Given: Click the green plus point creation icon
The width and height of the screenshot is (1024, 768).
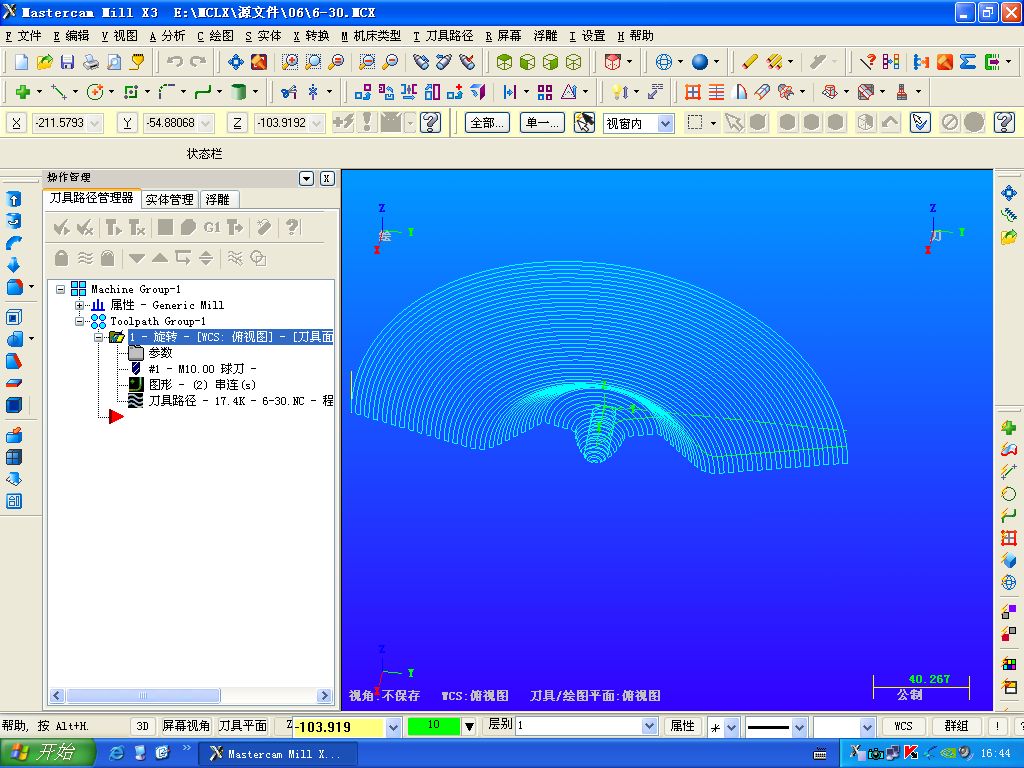Looking at the screenshot, I should [x=23, y=92].
